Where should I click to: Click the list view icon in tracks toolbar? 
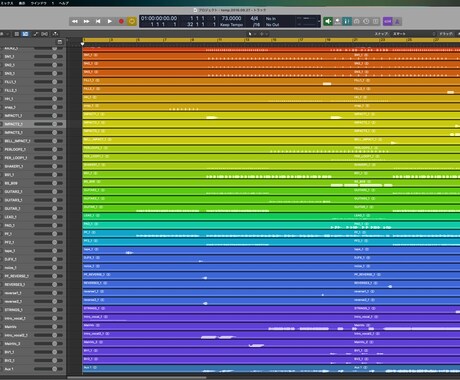(x=17, y=34)
